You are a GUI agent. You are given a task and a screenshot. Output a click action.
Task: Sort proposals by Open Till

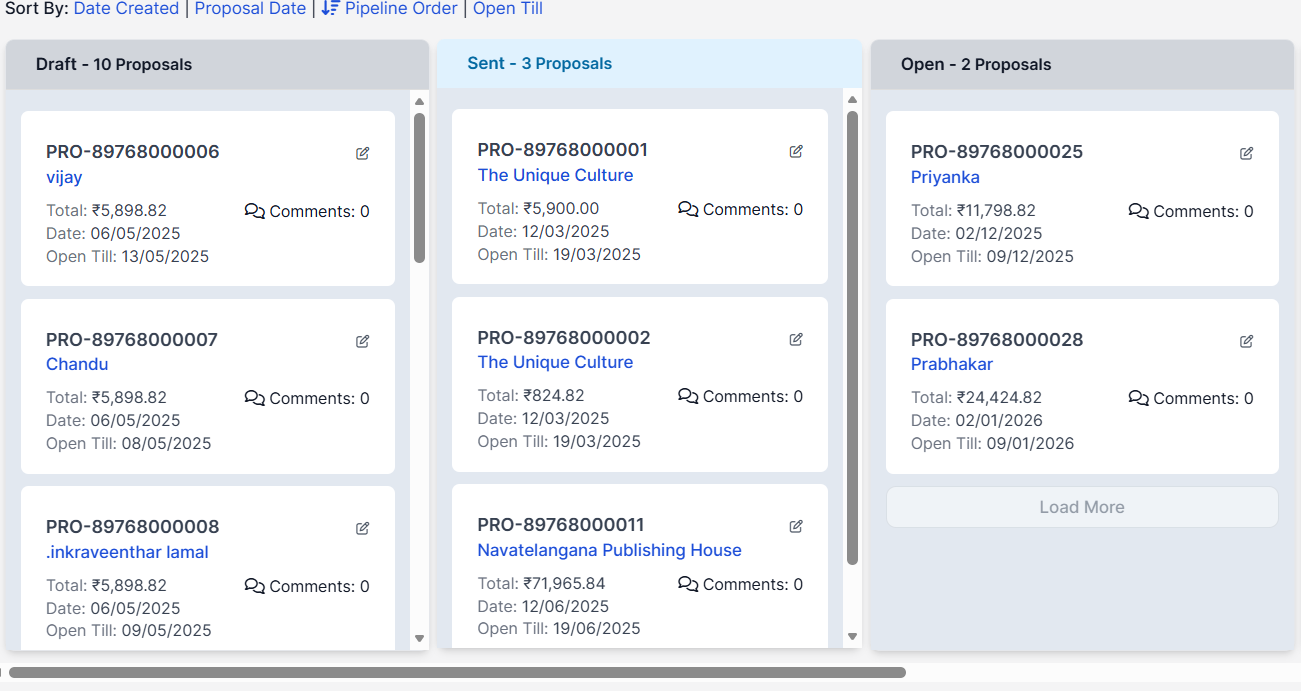pos(508,8)
